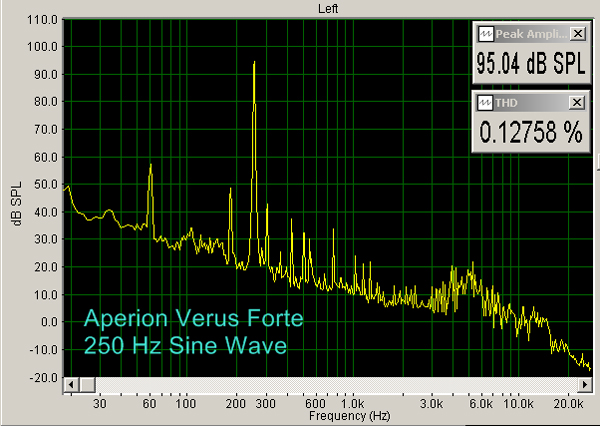Image resolution: width=600 pixels, height=426 pixels.
Task: Click the 1.0k frequency axis label
Action: coord(352,403)
